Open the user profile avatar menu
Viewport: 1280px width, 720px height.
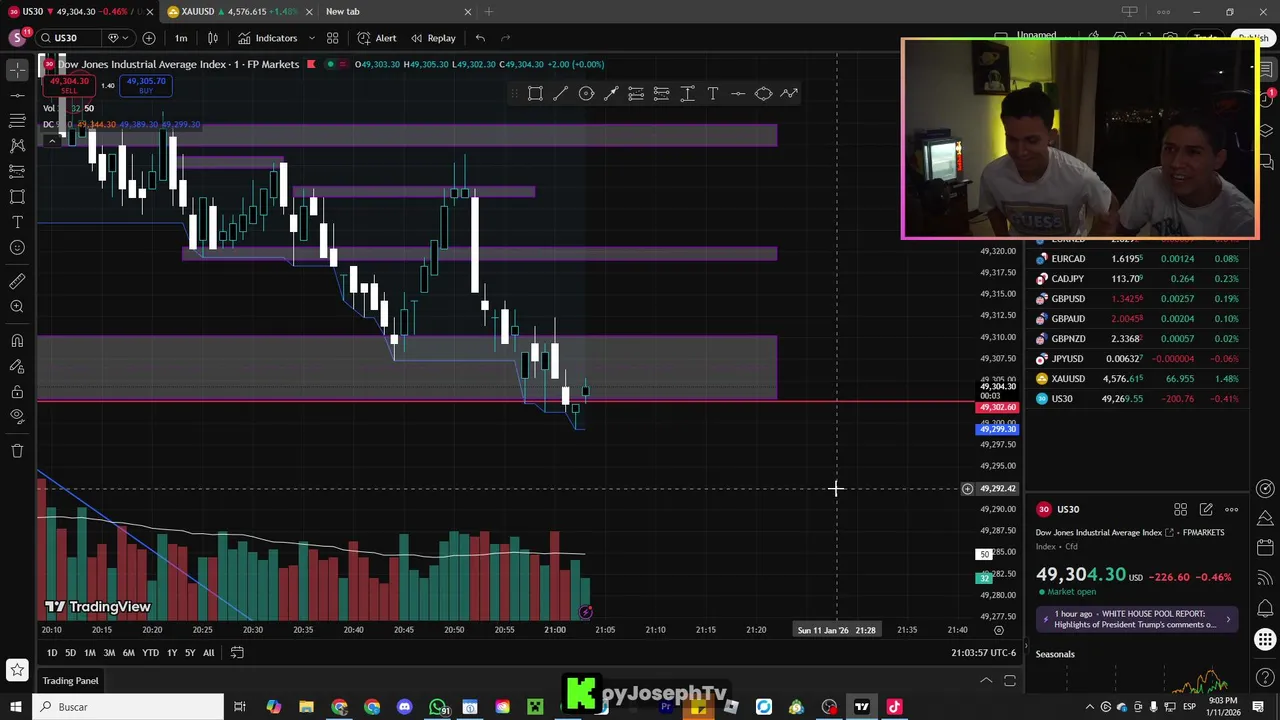point(17,38)
